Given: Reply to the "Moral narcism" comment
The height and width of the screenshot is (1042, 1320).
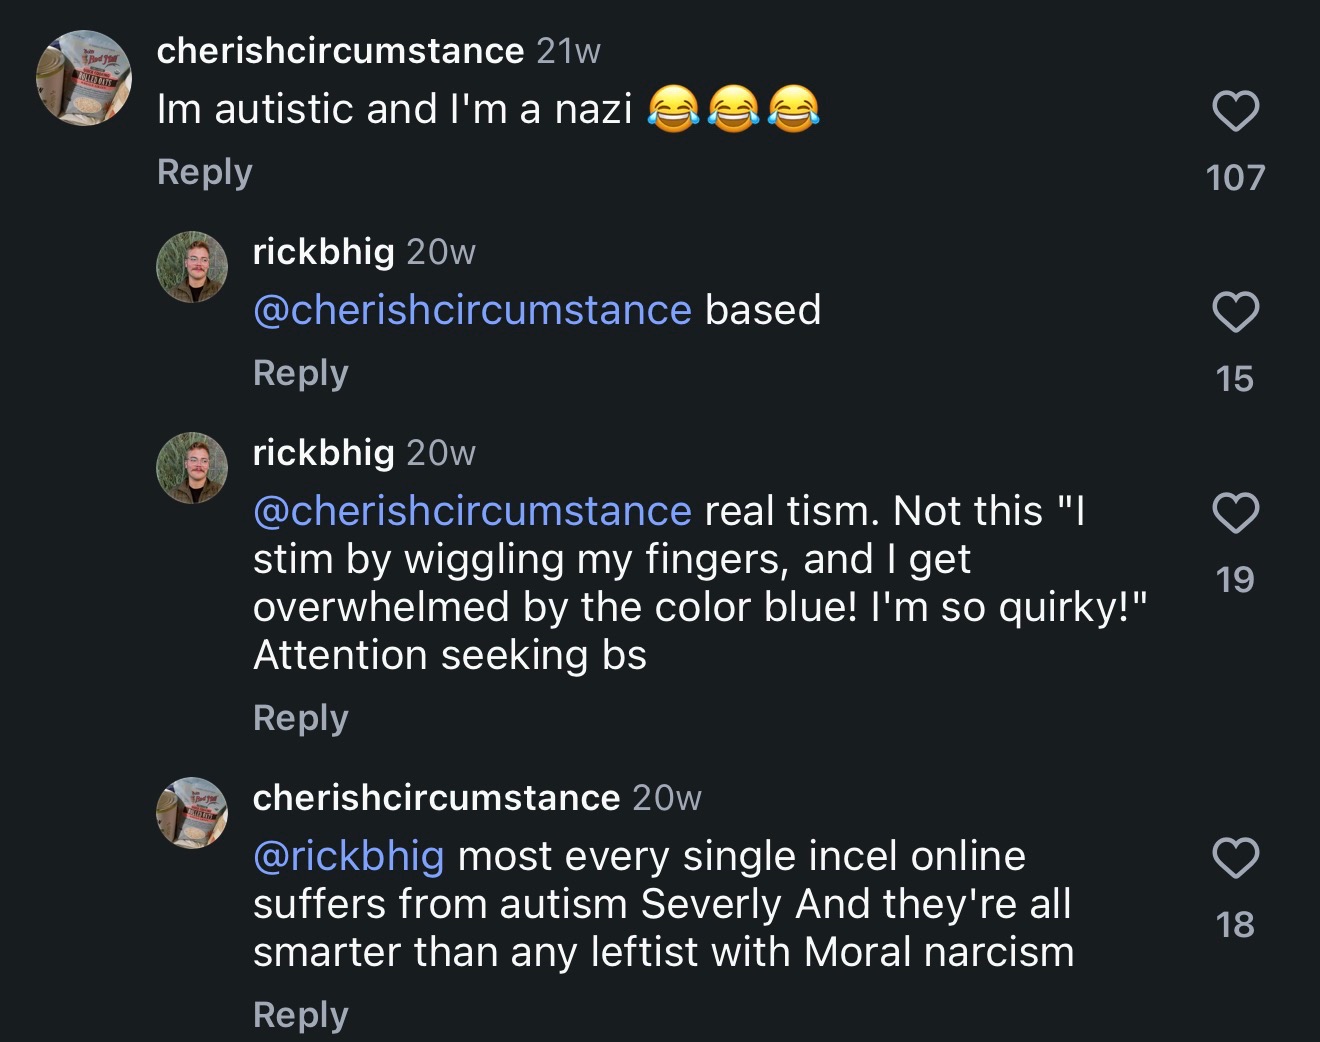Looking at the screenshot, I should click(300, 1015).
